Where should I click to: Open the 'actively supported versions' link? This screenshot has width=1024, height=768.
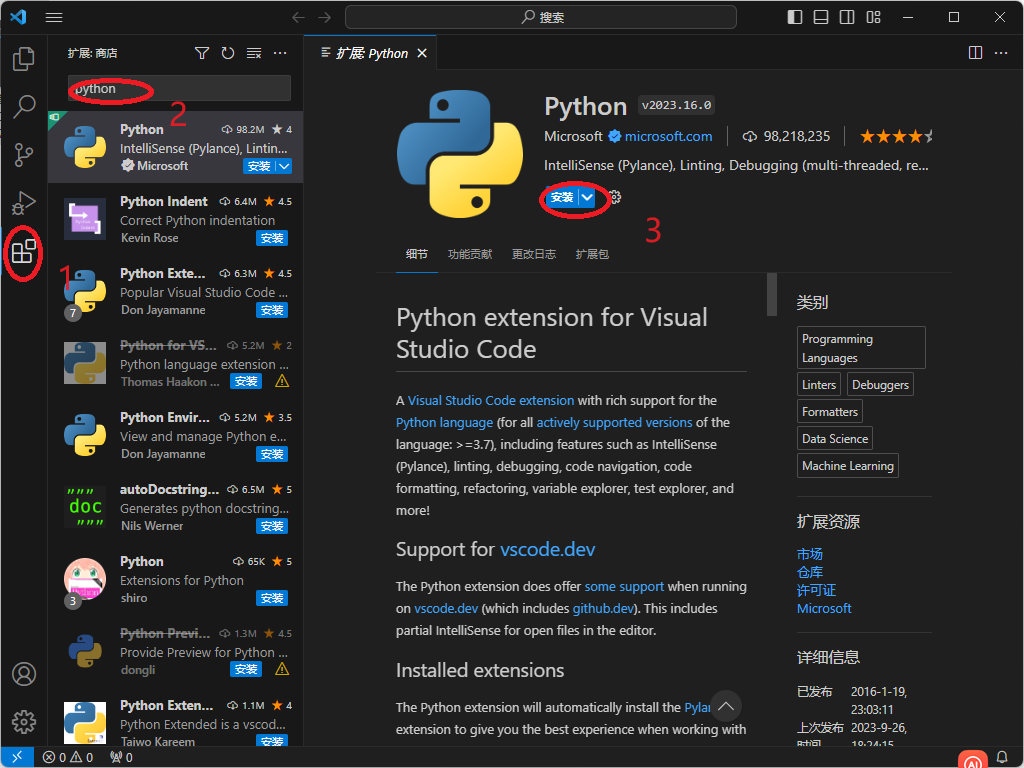(614, 423)
